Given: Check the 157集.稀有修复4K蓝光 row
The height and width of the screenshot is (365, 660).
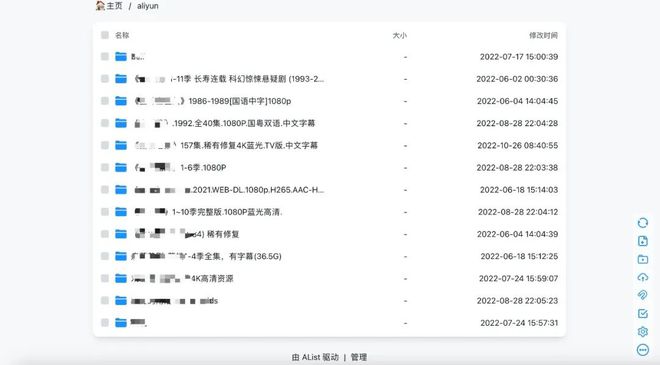Looking at the screenshot, I should coord(105,145).
